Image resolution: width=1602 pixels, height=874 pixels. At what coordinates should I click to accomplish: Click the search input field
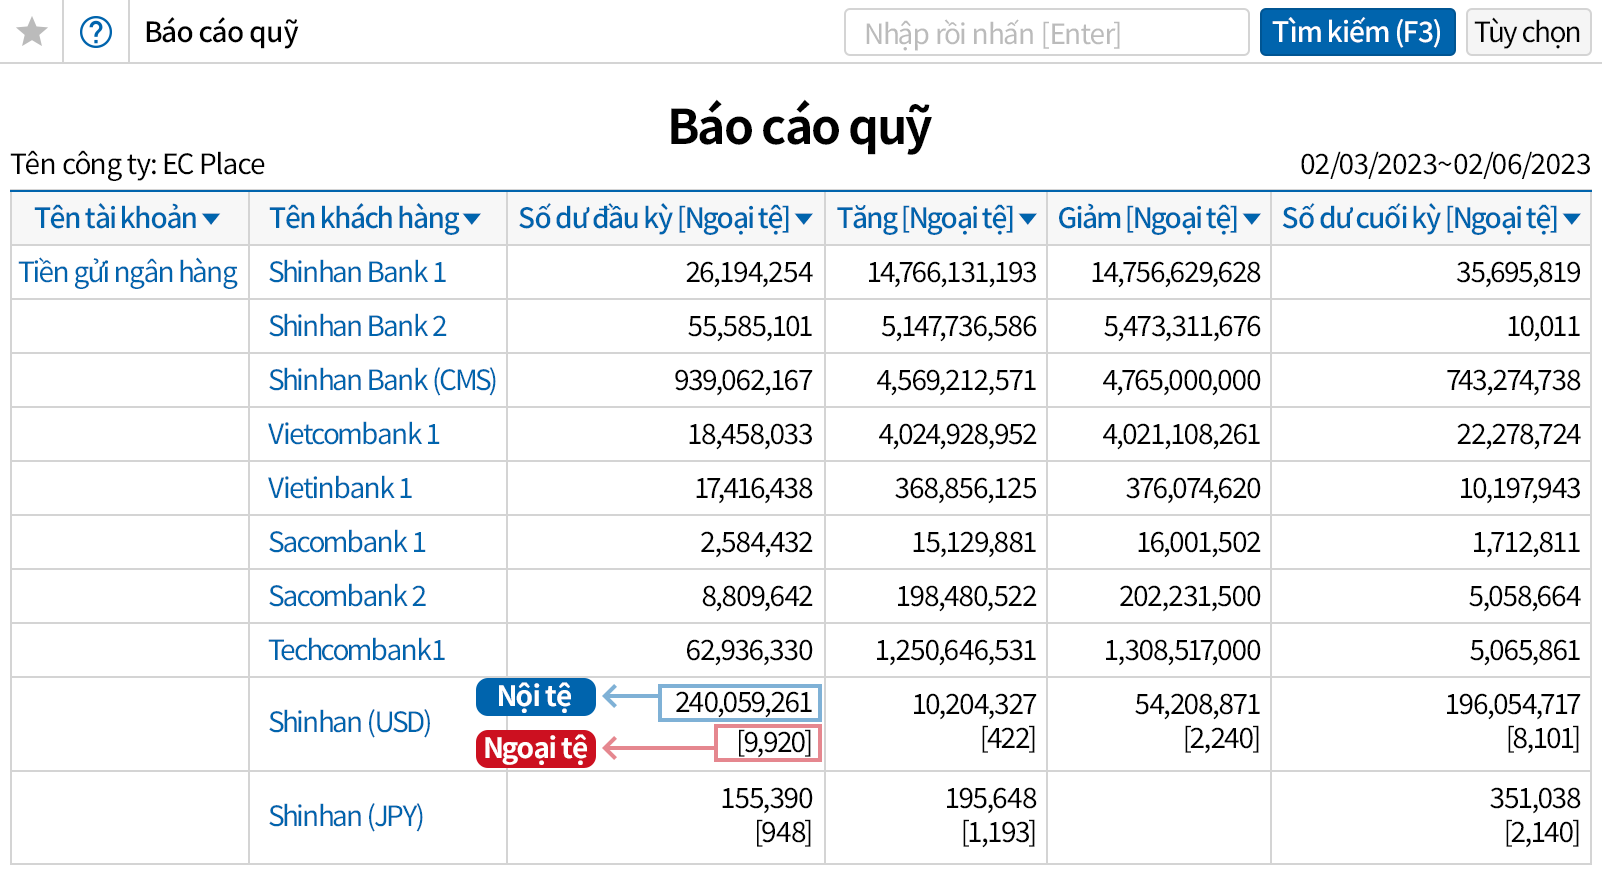pos(1045,33)
